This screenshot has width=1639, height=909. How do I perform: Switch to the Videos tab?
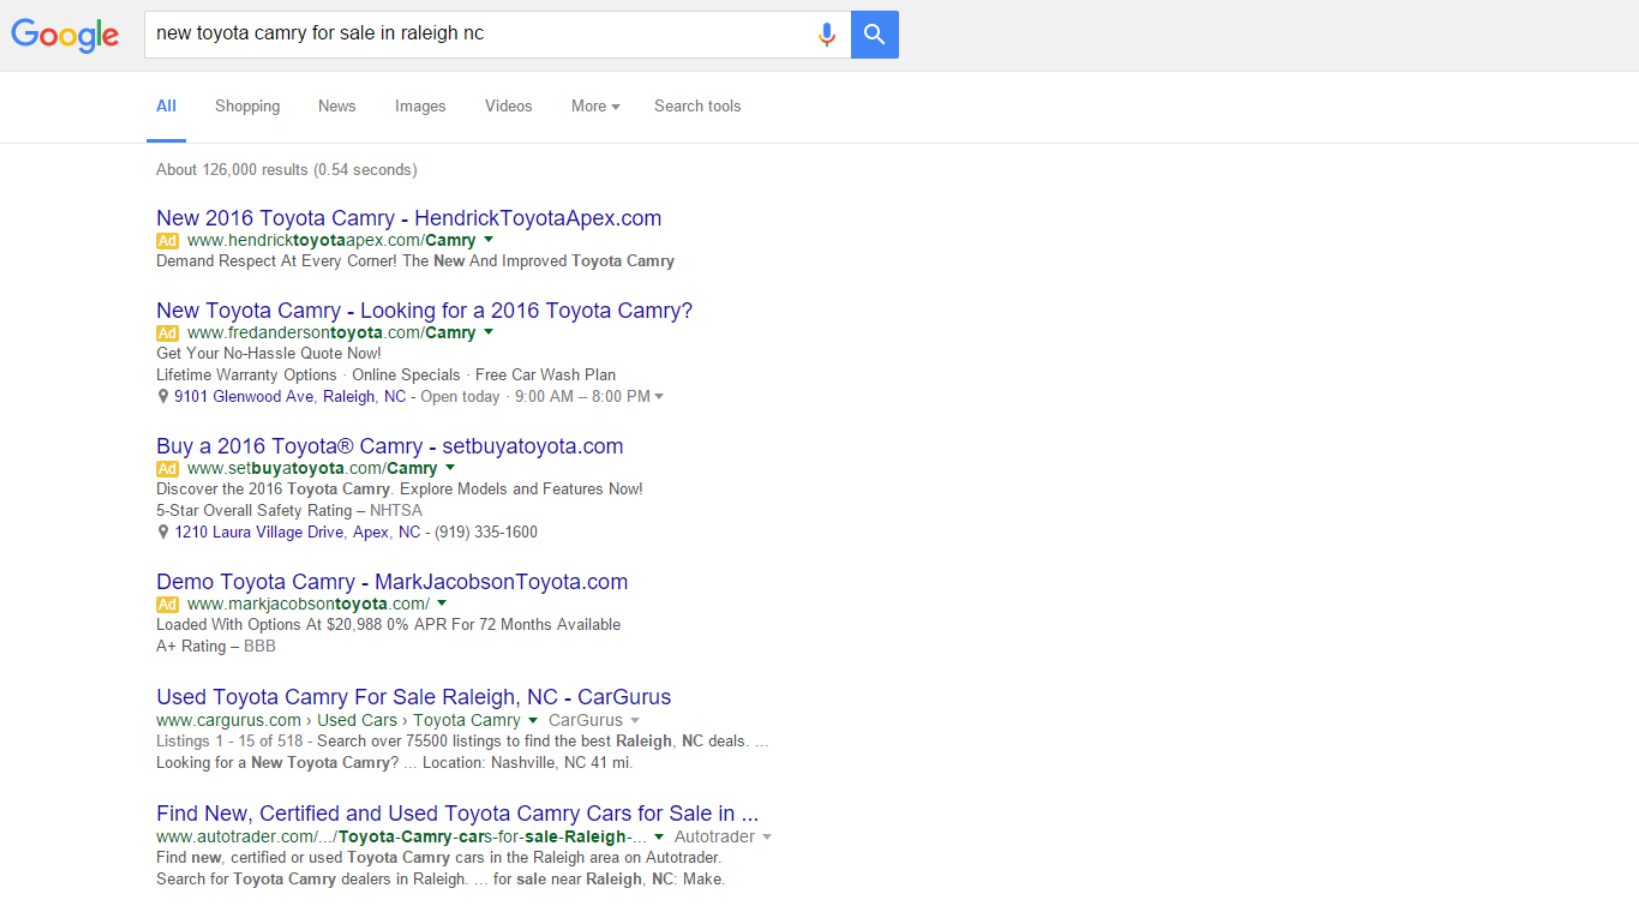point(508,106)
